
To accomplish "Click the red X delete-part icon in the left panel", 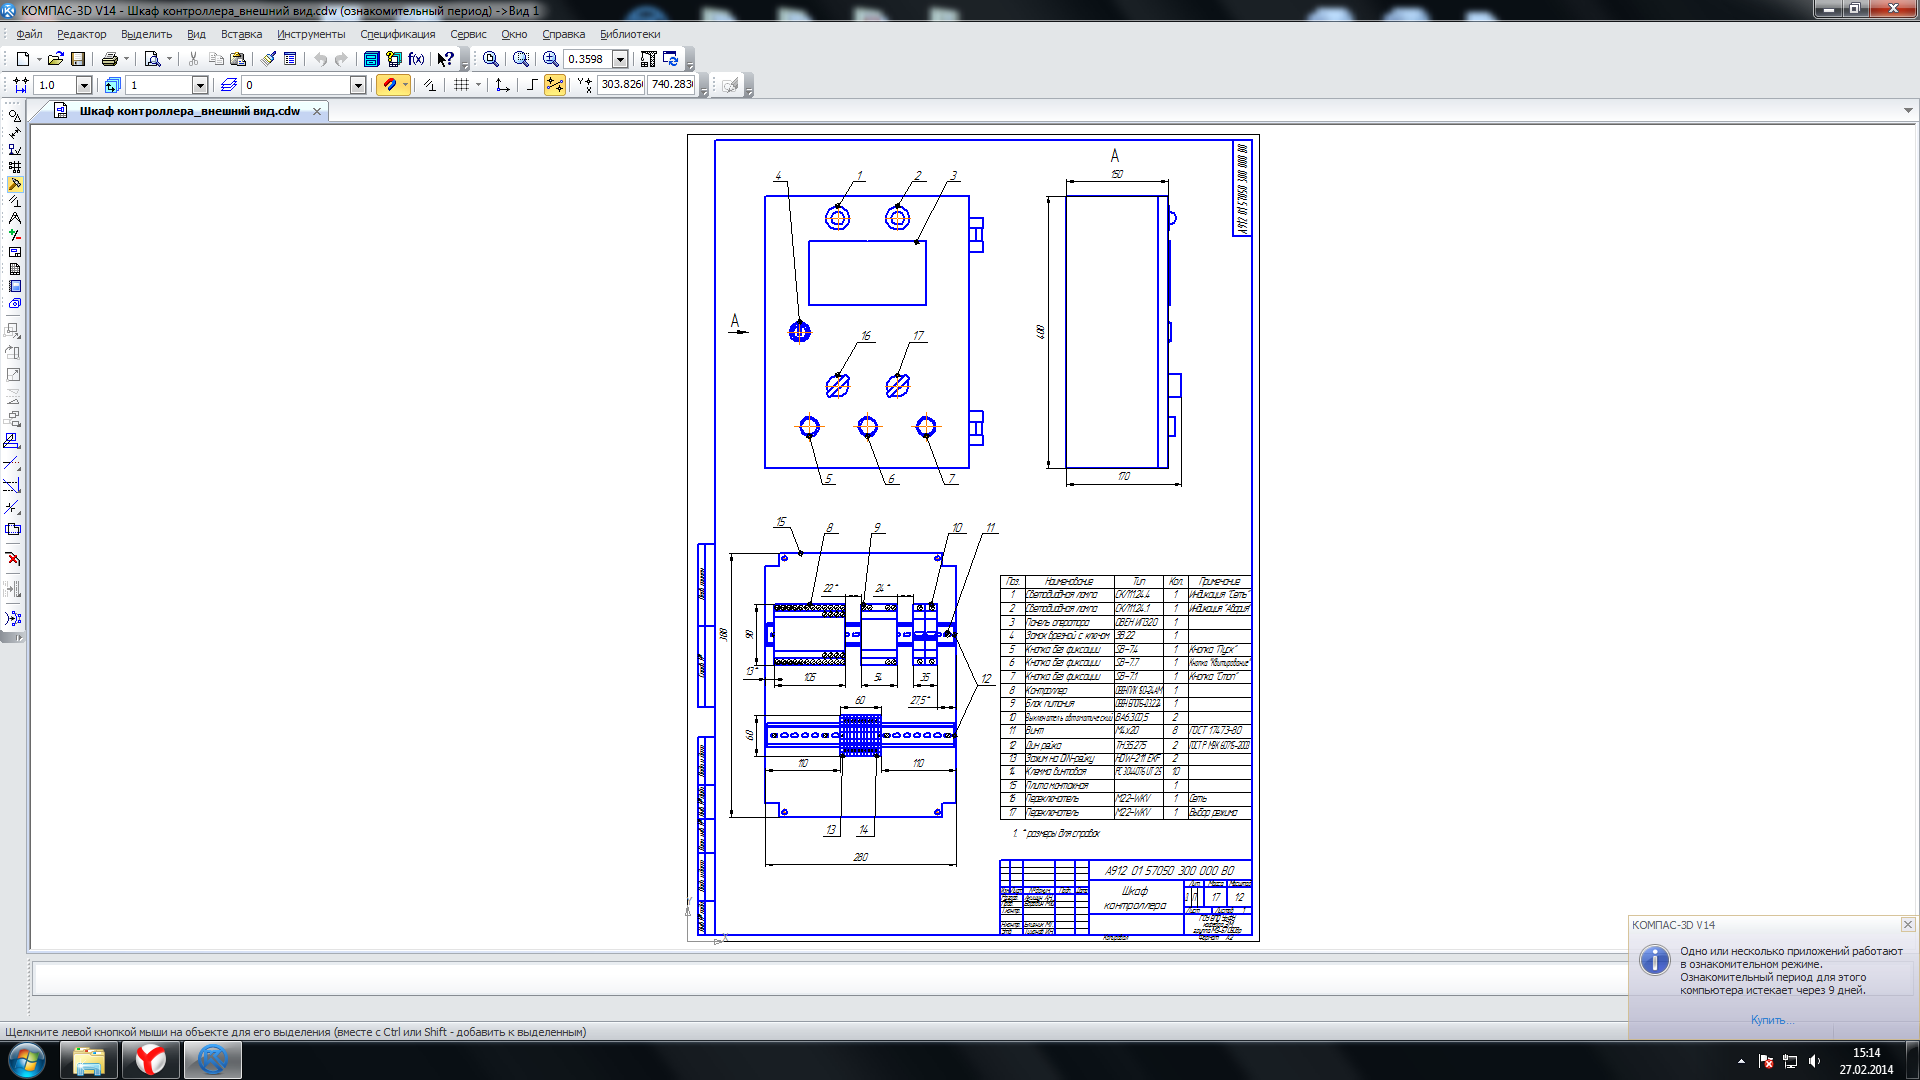I will click(13, 559).
